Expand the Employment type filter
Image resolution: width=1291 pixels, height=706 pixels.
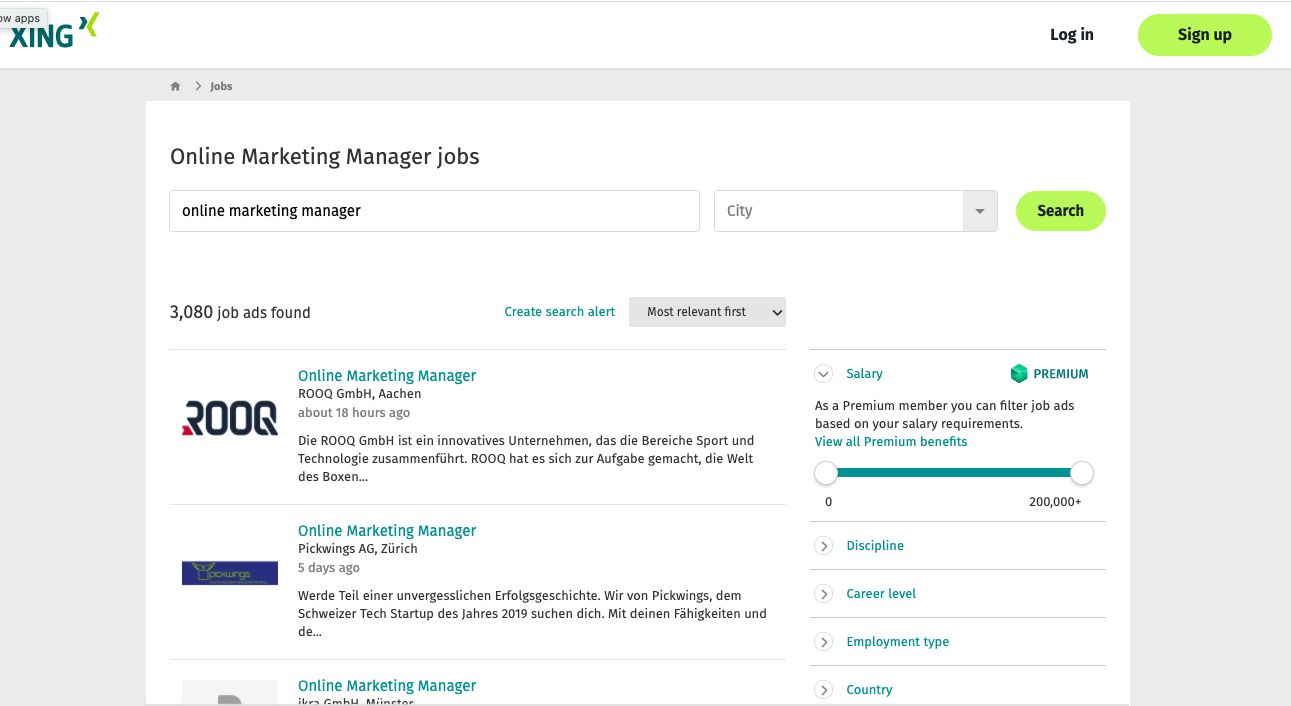(824, 642)
